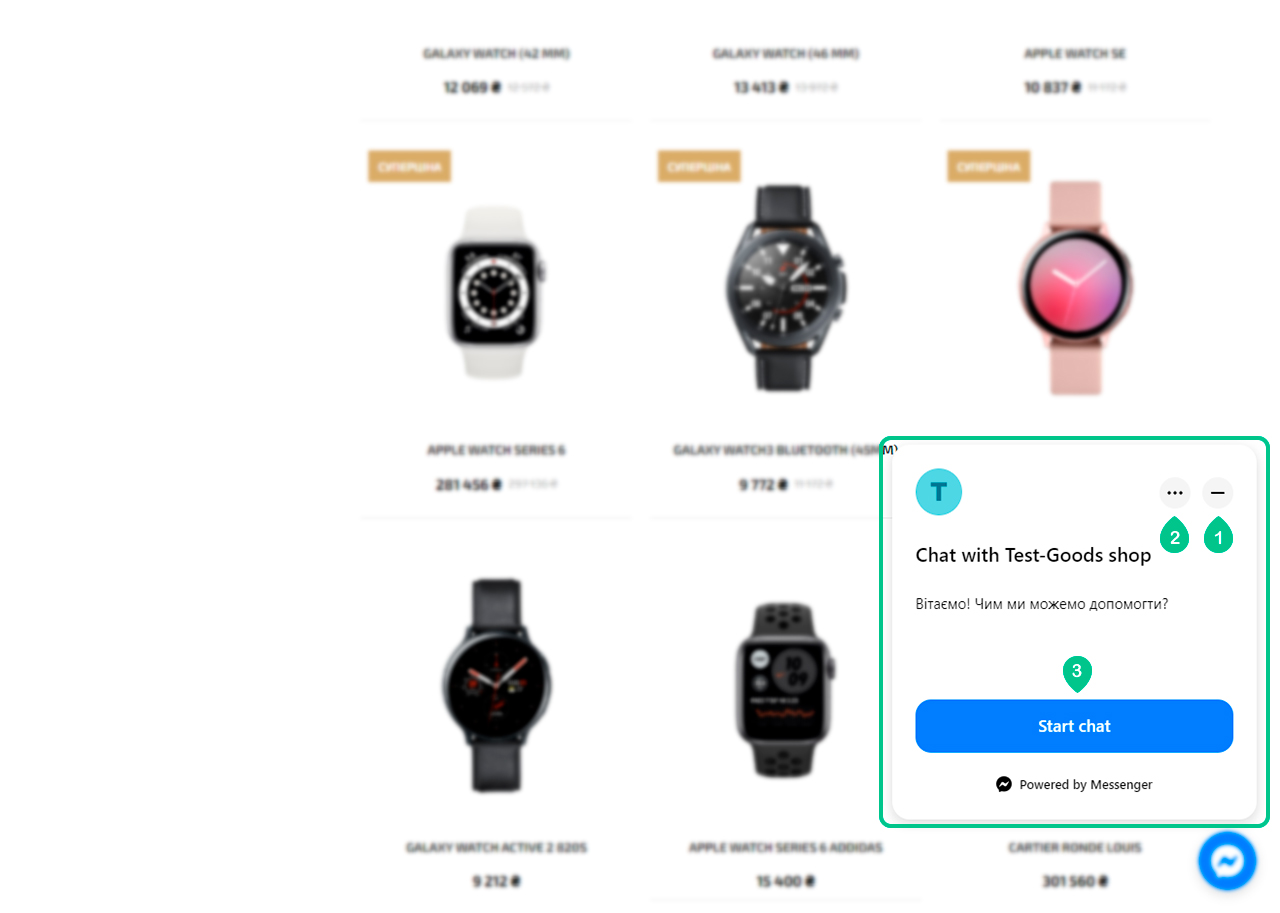The width and height of the screenshot is (1280, 913).
Task: Click the Apple Watch Series 6 Addidas title
Action: [785, 847]
